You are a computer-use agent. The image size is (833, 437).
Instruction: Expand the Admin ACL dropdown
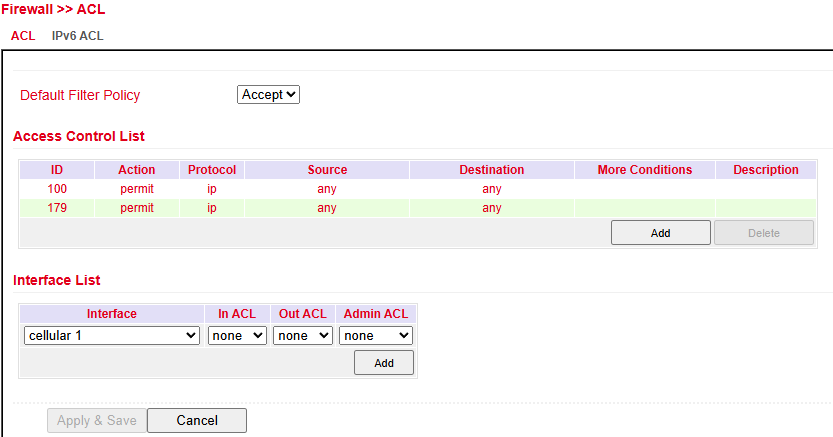pos(376,336)
